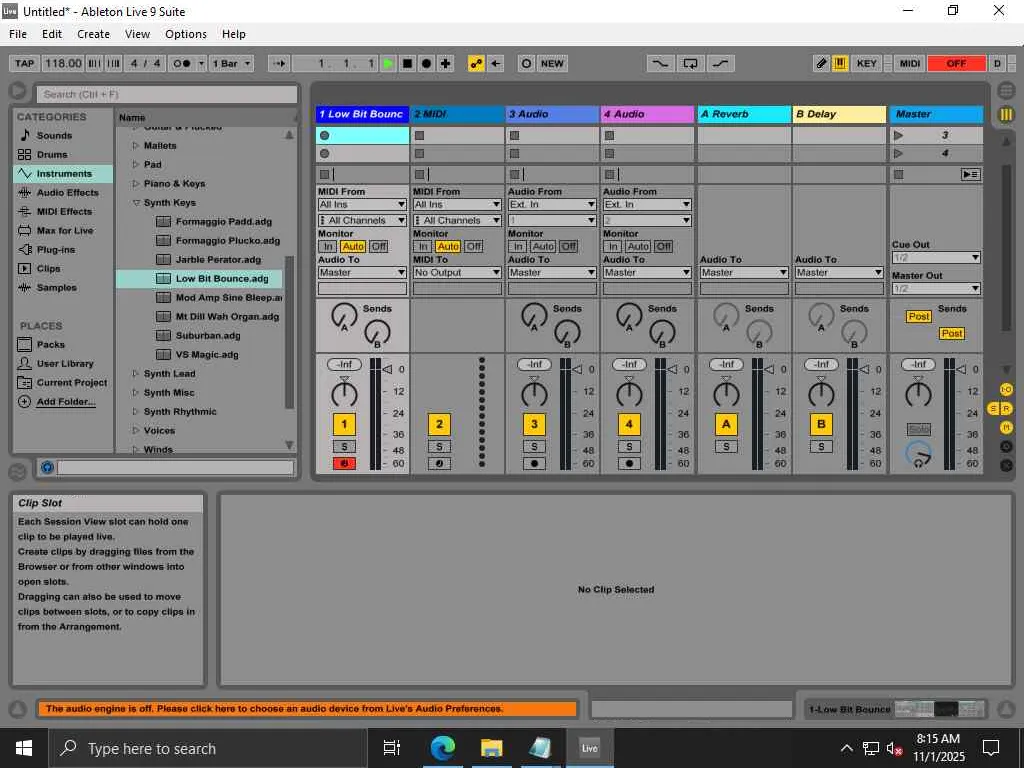Toggle the Punch-In switch
The image size is (1024, 768).
(x=660, y=63)
